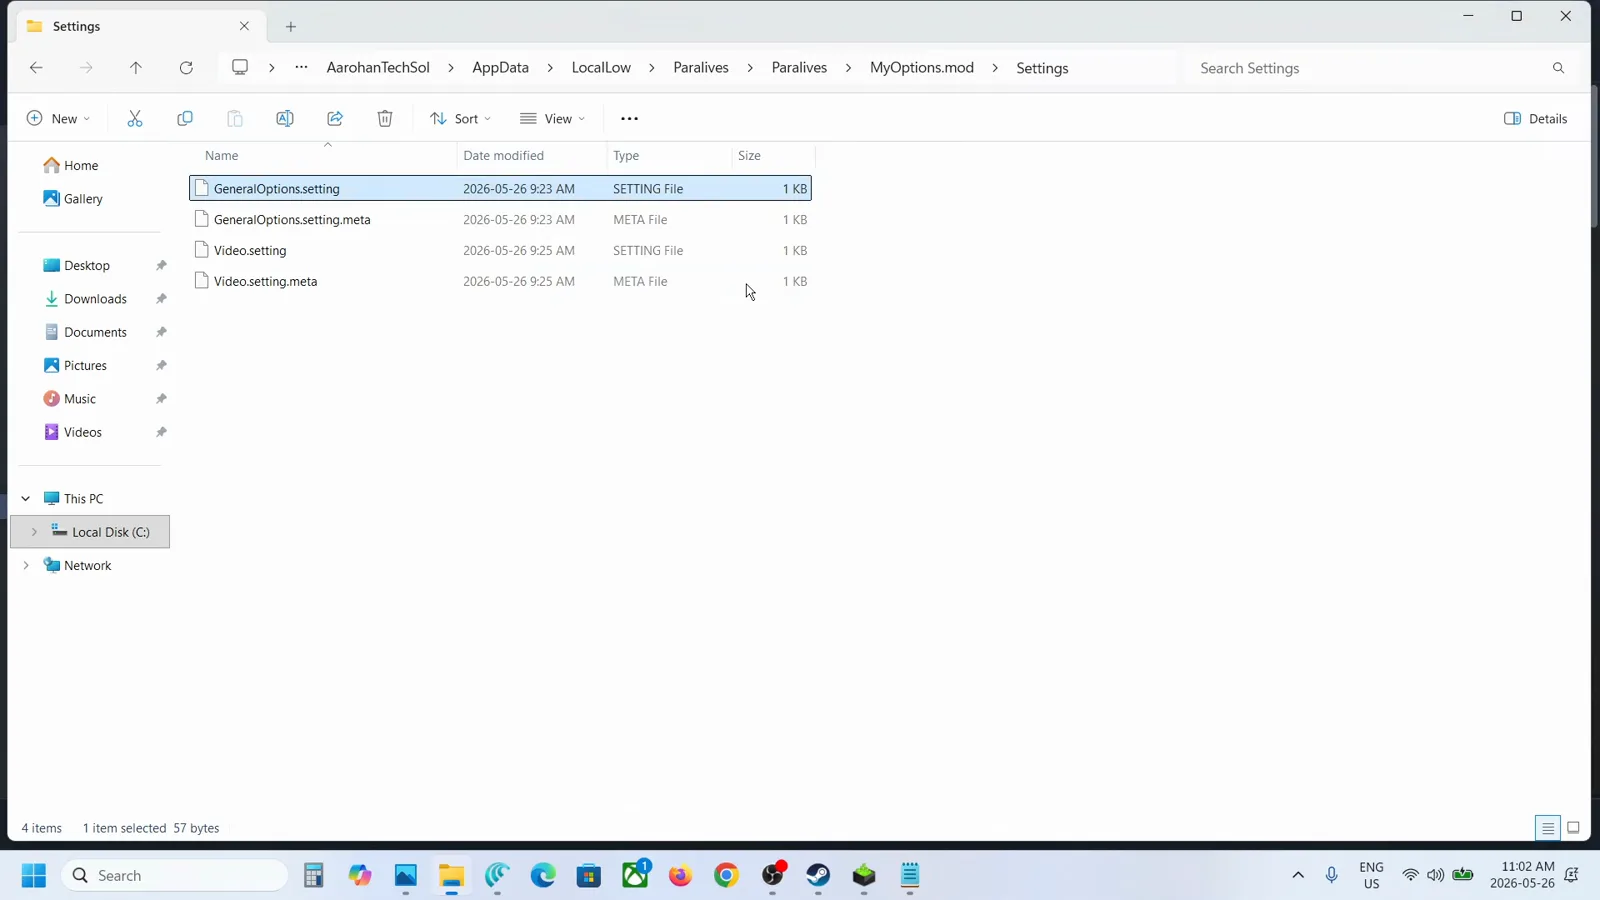The height and width of the screenshot is (900, 1600).
Task: Expand chevron after AppData in breadcrumb
Action: (x=550, y=68)
